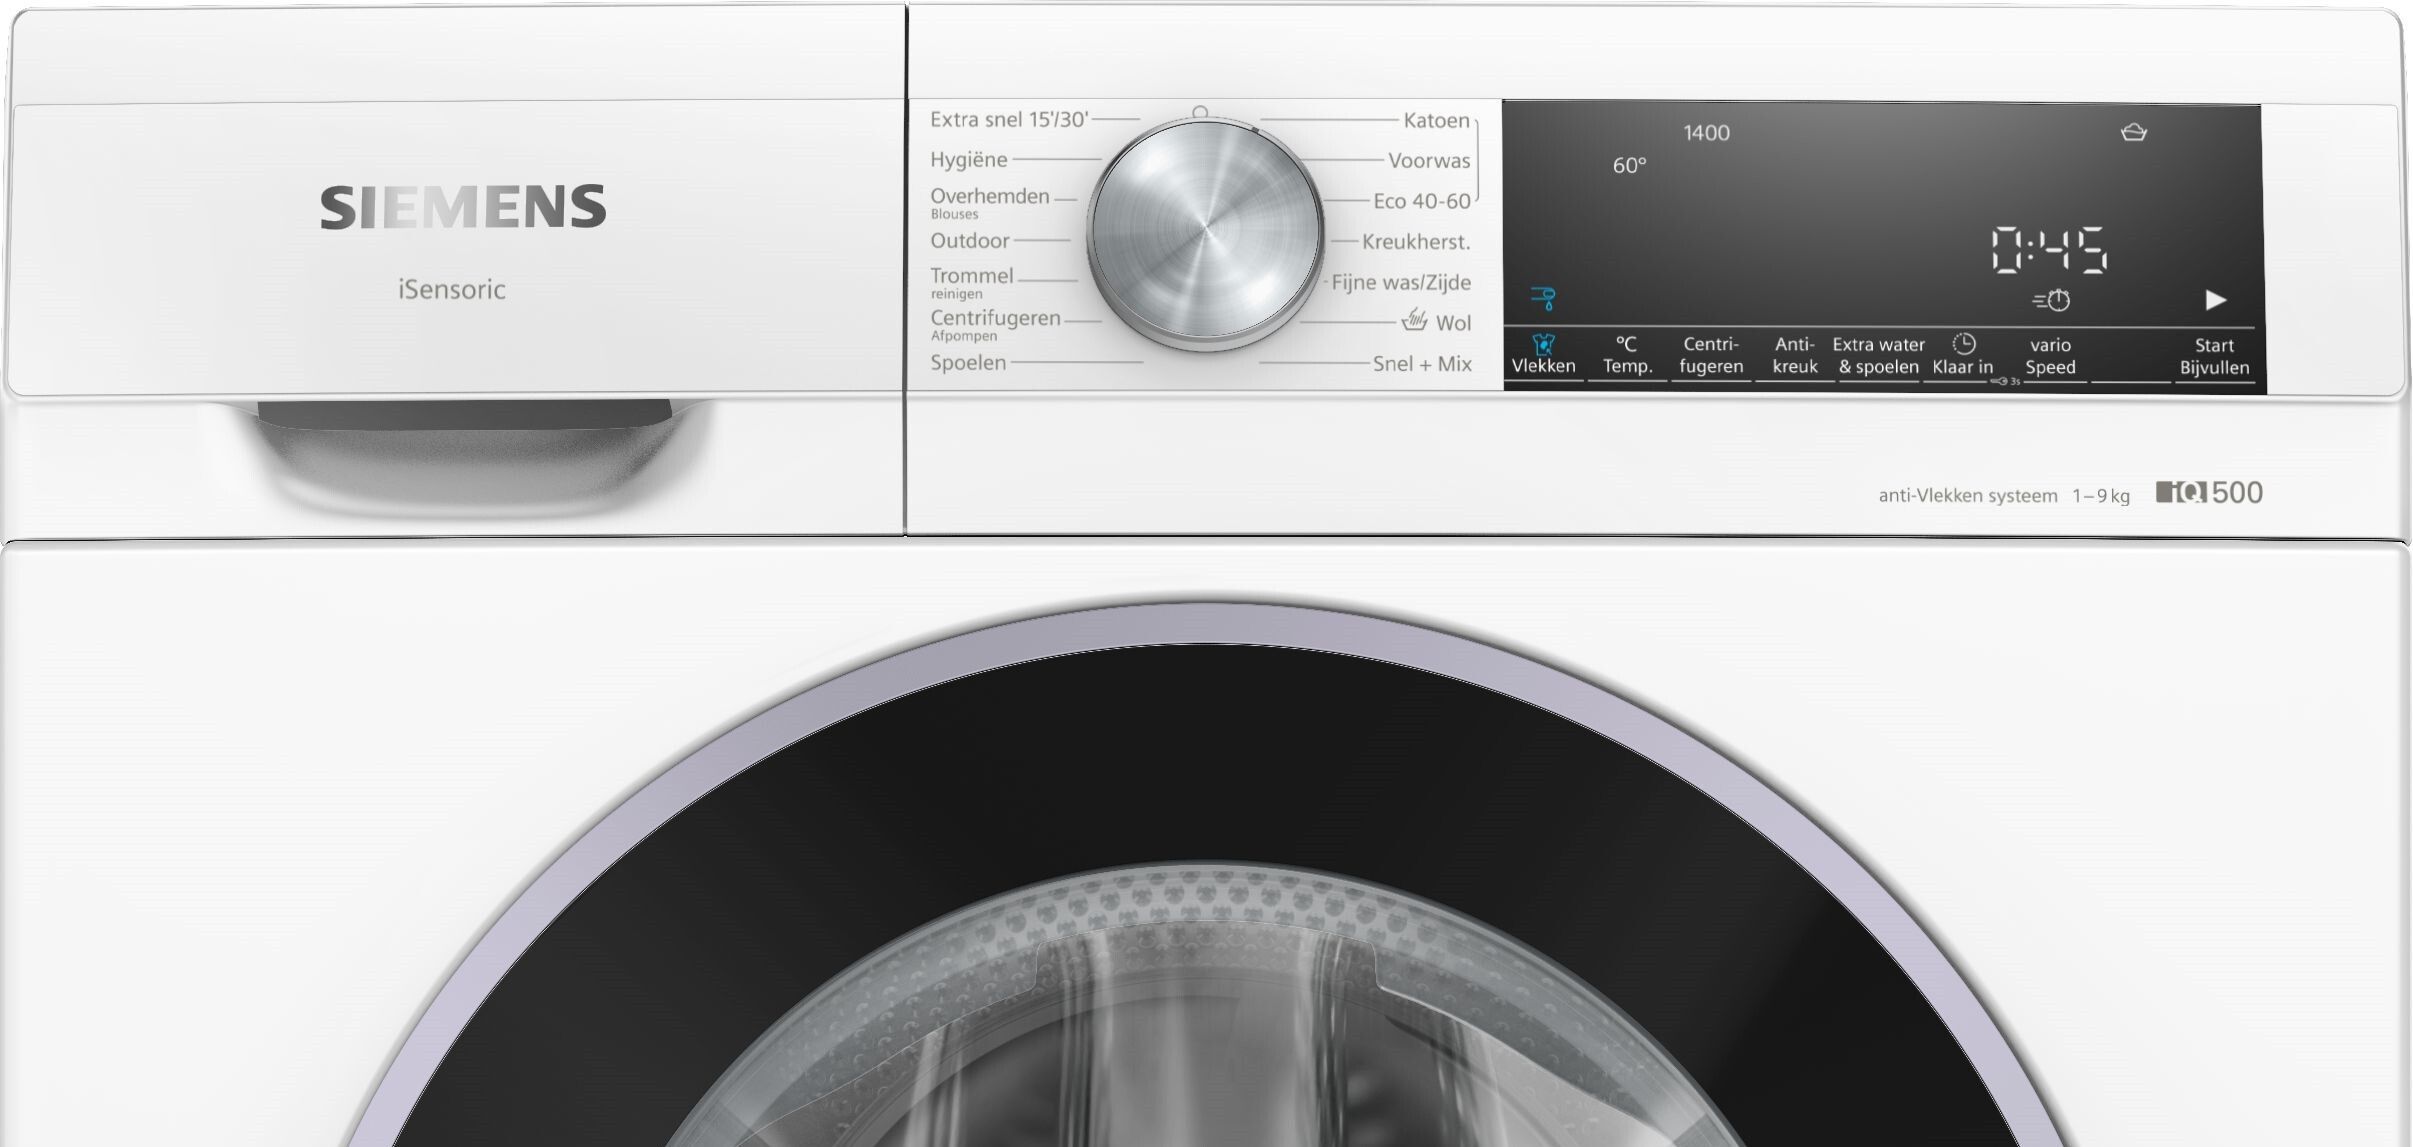
Task: Enable the vario Speed option
Action: (2050, 356)
